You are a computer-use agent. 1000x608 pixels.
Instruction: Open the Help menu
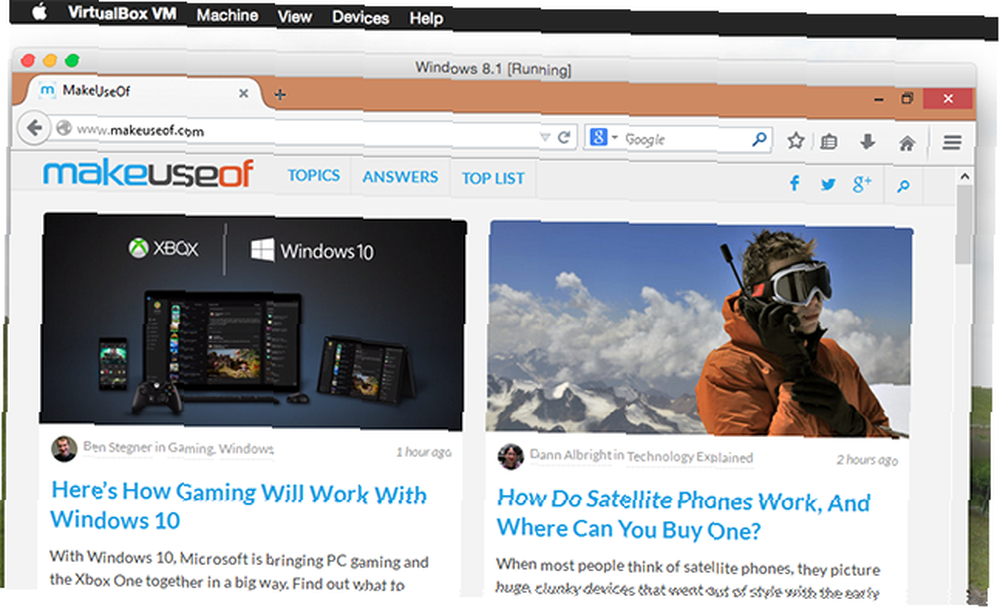(x=426, y=19)
